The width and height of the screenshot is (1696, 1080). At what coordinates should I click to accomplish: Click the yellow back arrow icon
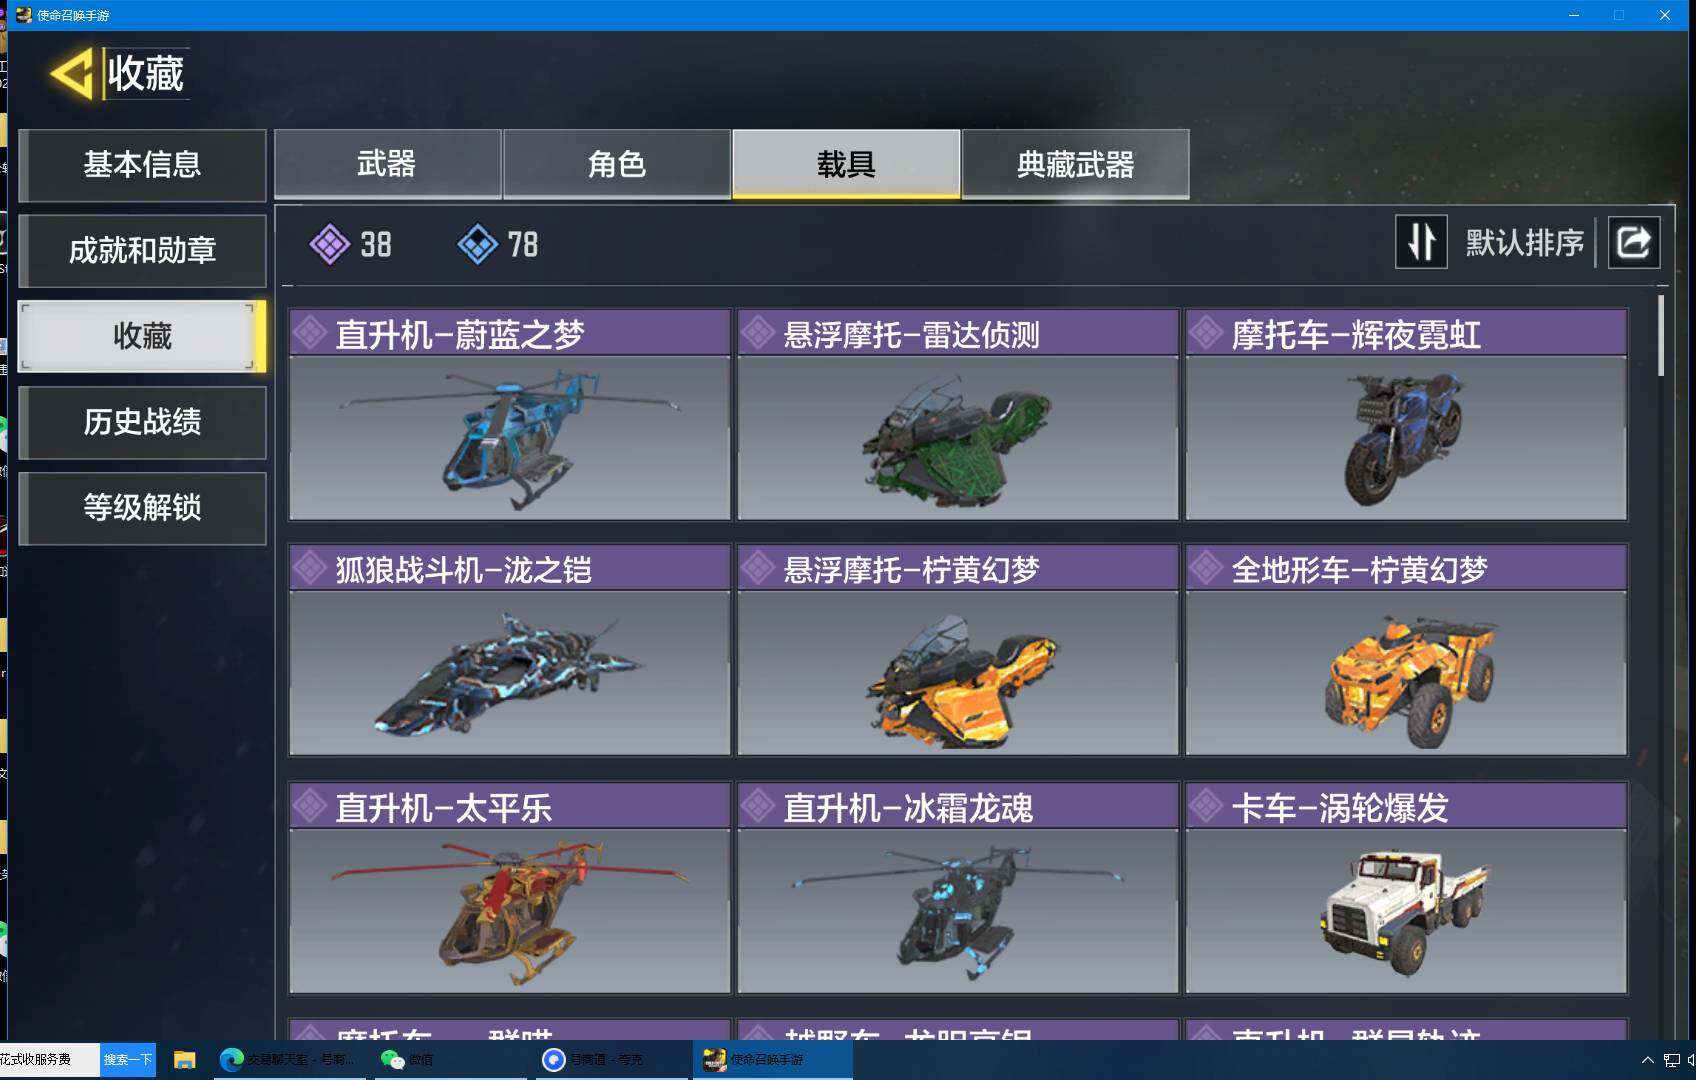click(72, 73)
